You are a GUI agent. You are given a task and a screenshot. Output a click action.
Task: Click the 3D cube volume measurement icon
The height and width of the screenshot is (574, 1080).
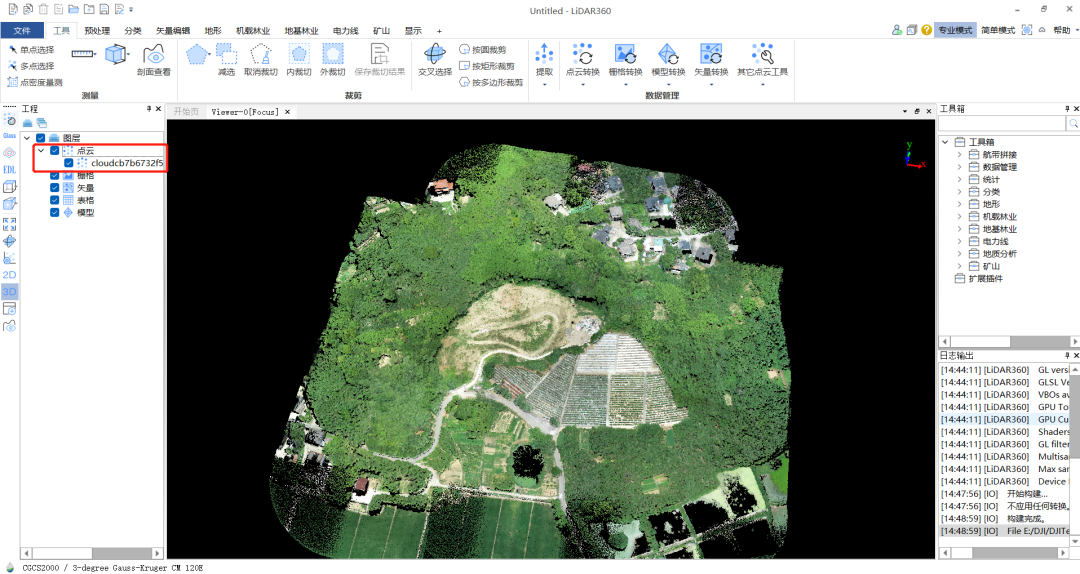click(116, 54)
